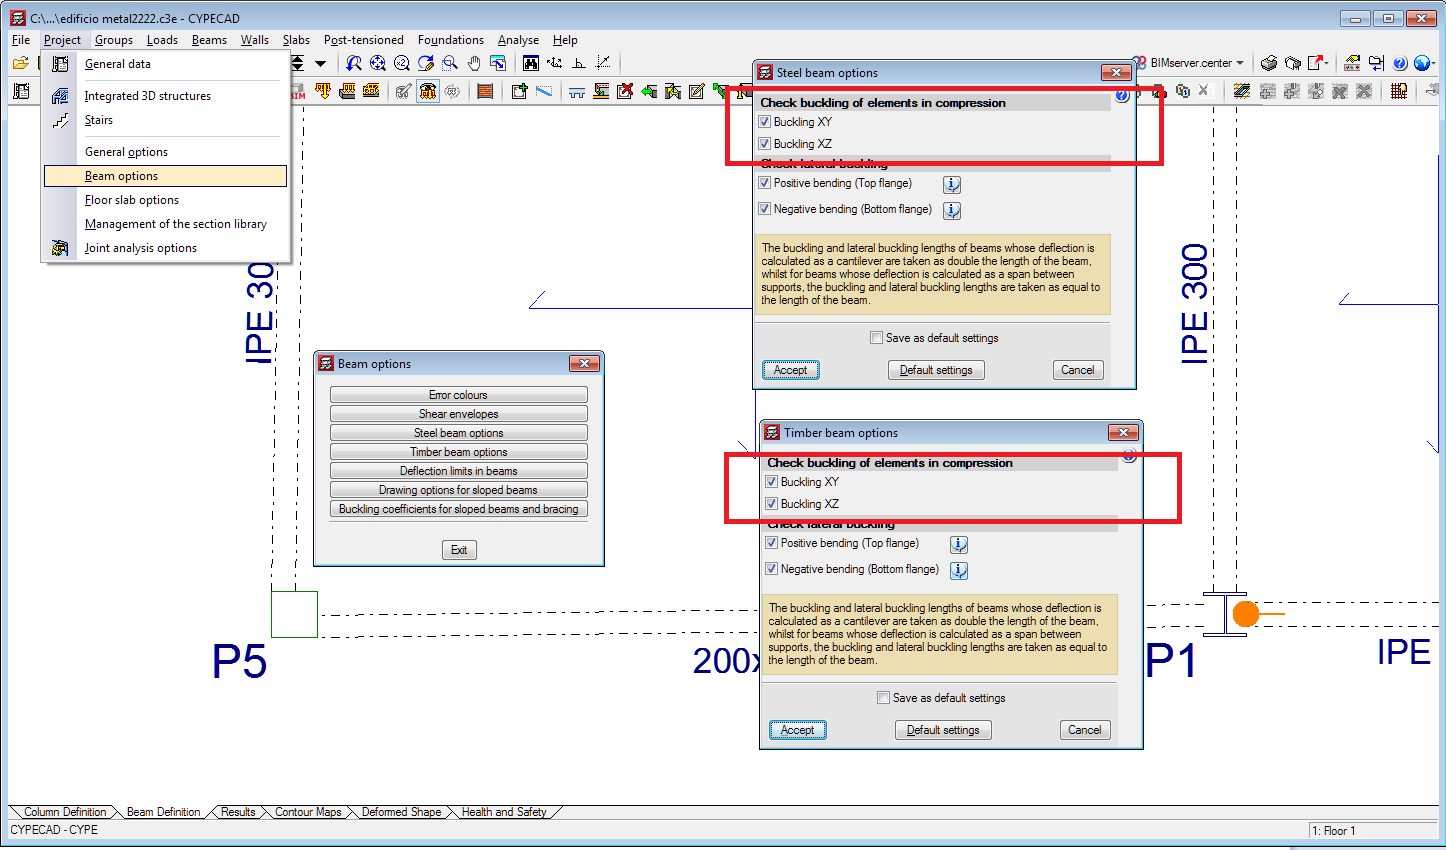Screen dimensions: 1446x850
Task: Select Floor slab options from Project menu
Action: (x=131, y=200)
